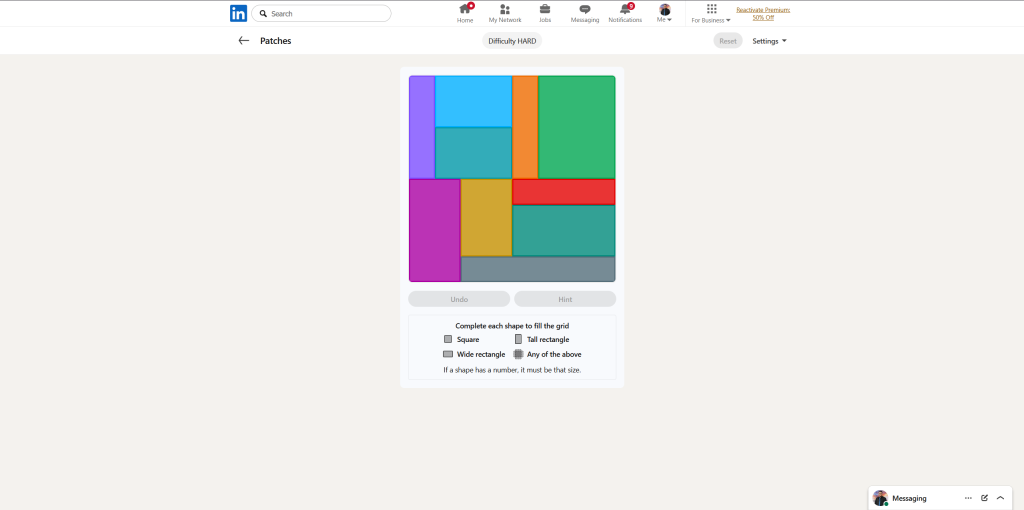Click the Messaging overlay profile picture

[880, 498]
